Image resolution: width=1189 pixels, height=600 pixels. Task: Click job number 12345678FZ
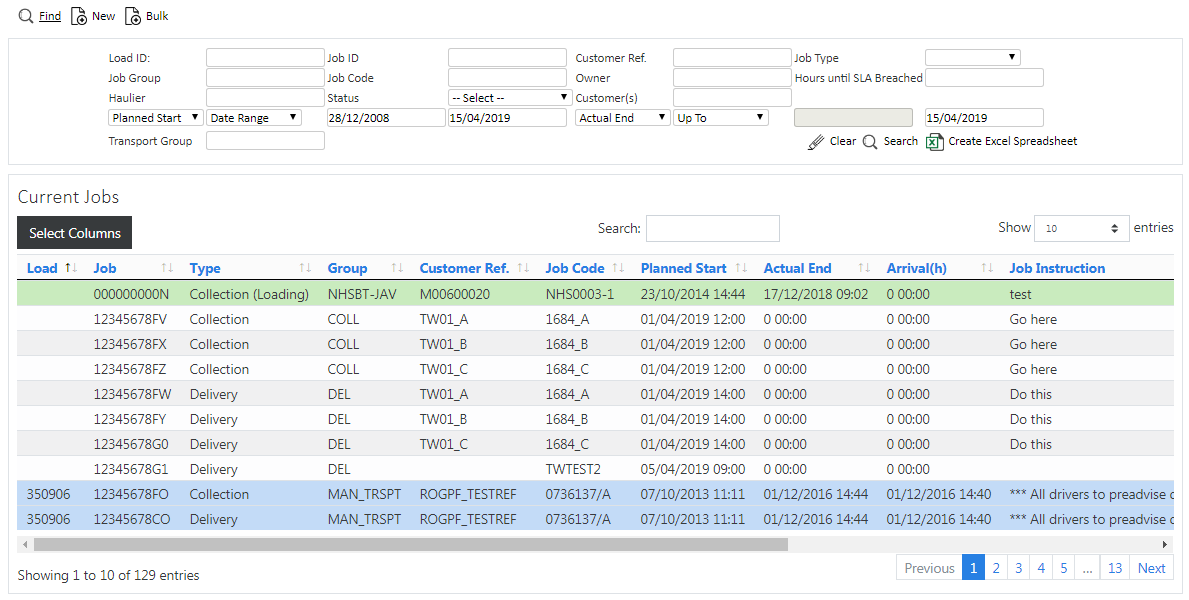point(130,369)
